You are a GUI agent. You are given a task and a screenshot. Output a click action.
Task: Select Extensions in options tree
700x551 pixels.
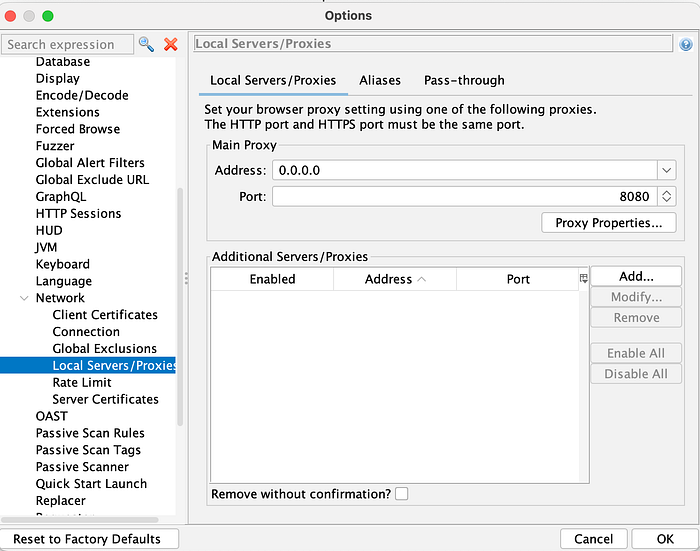67,112
